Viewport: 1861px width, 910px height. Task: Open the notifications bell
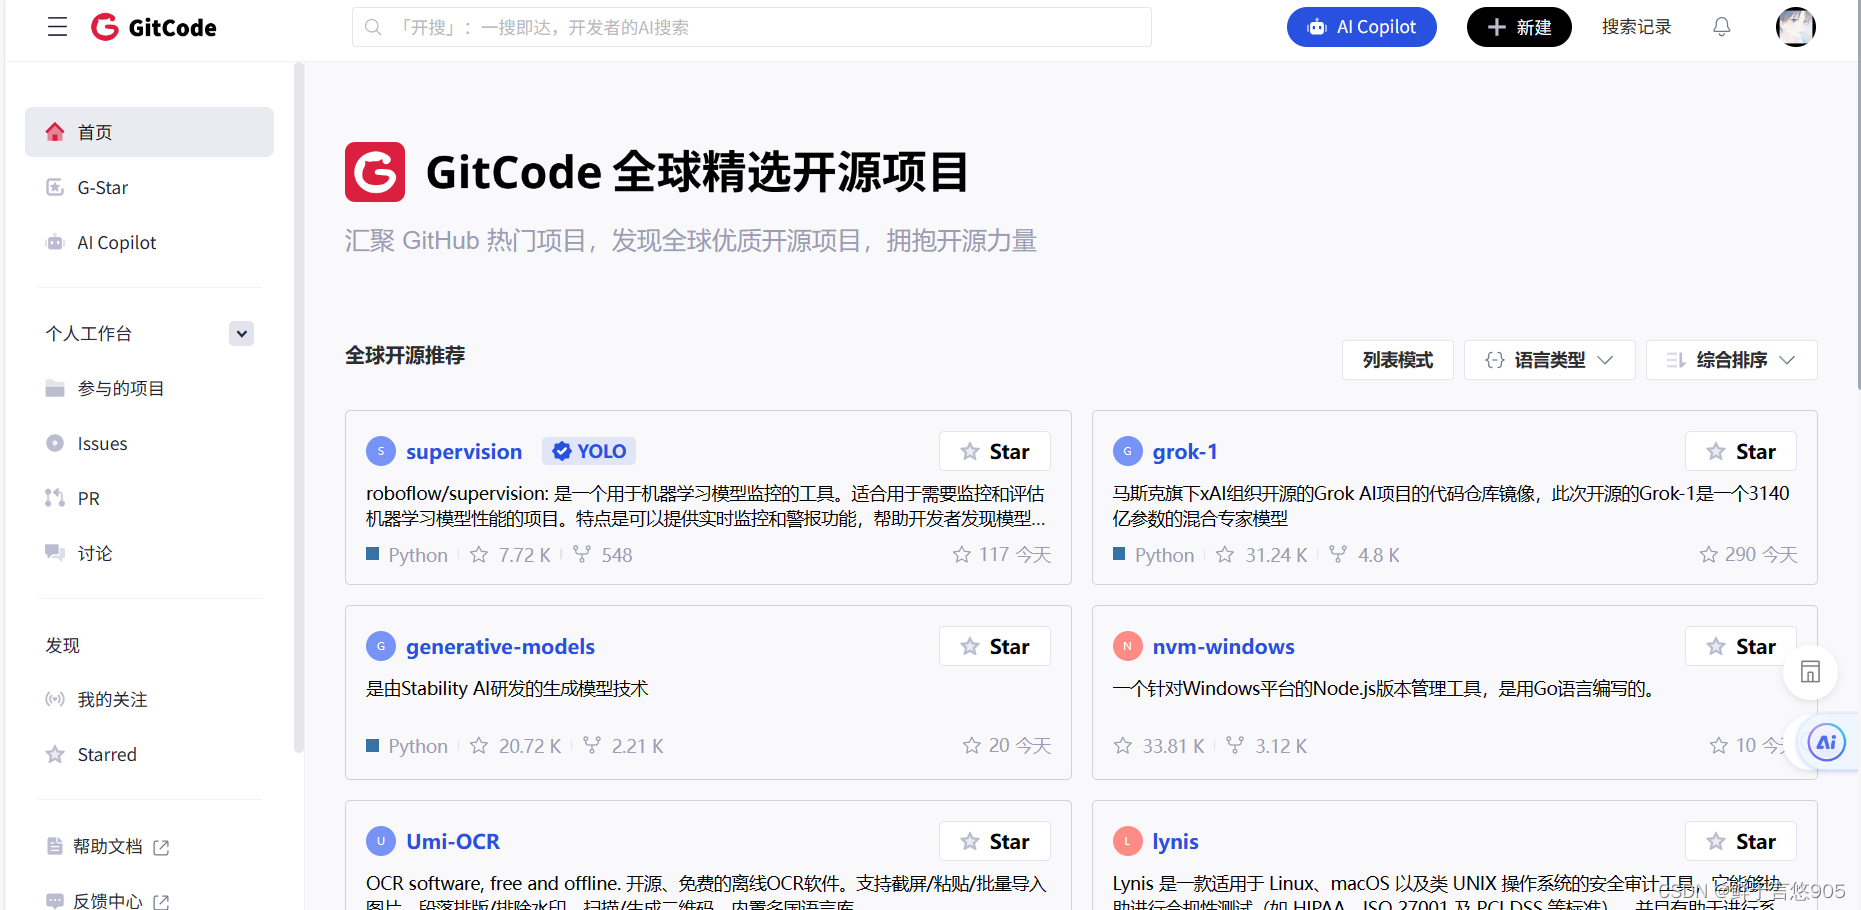pyautogui.click(x=1722, y=27)
